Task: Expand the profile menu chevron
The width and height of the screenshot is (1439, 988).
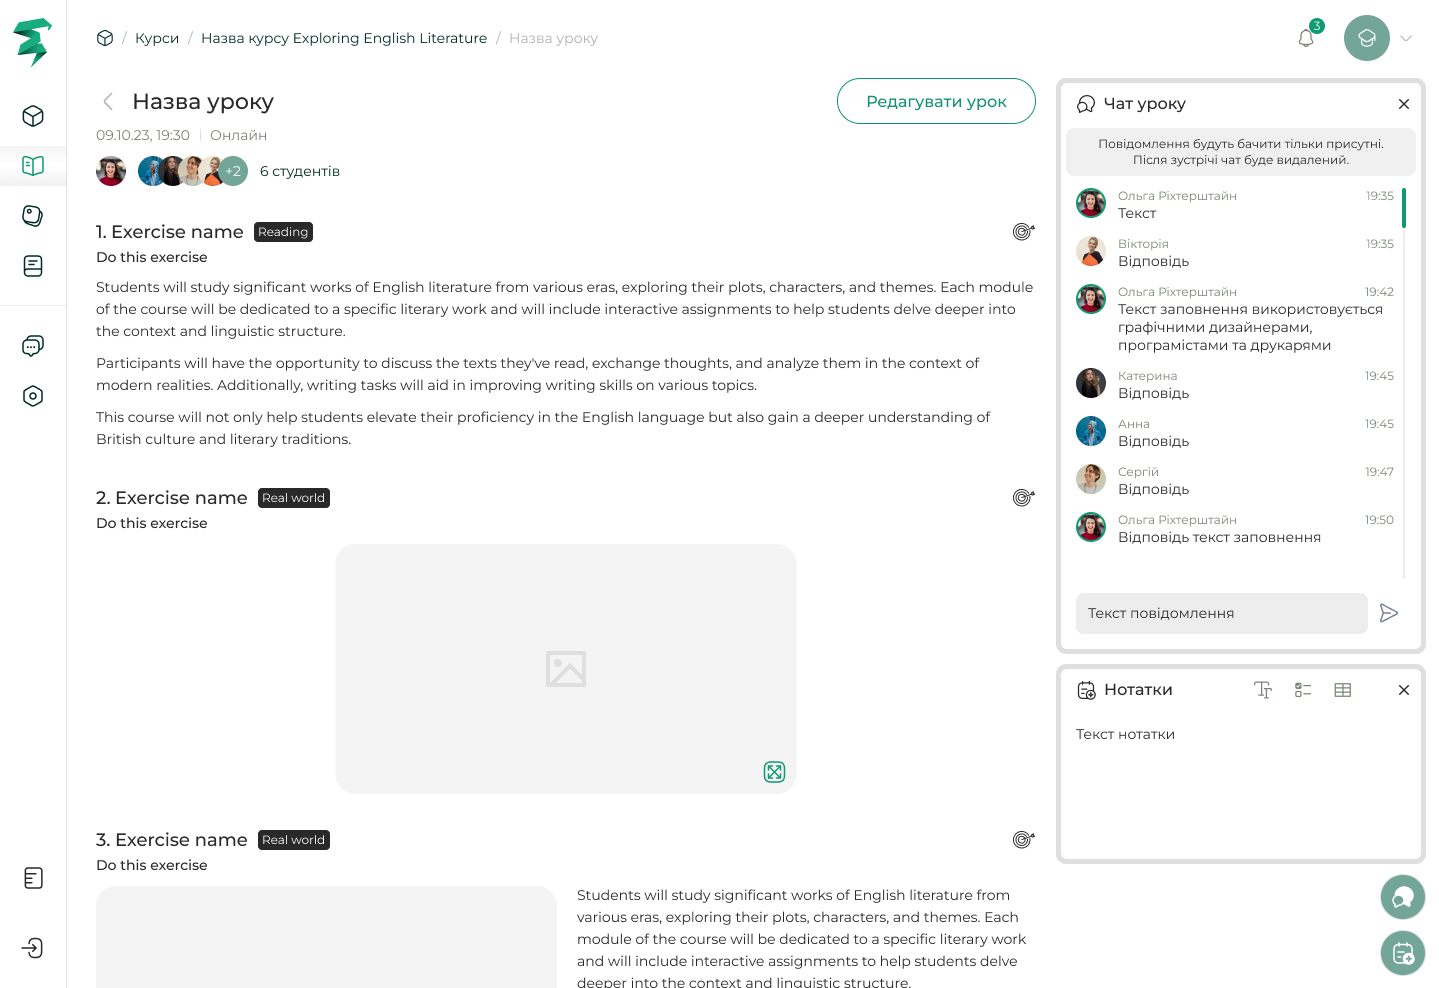Action: click(1406, 38)
